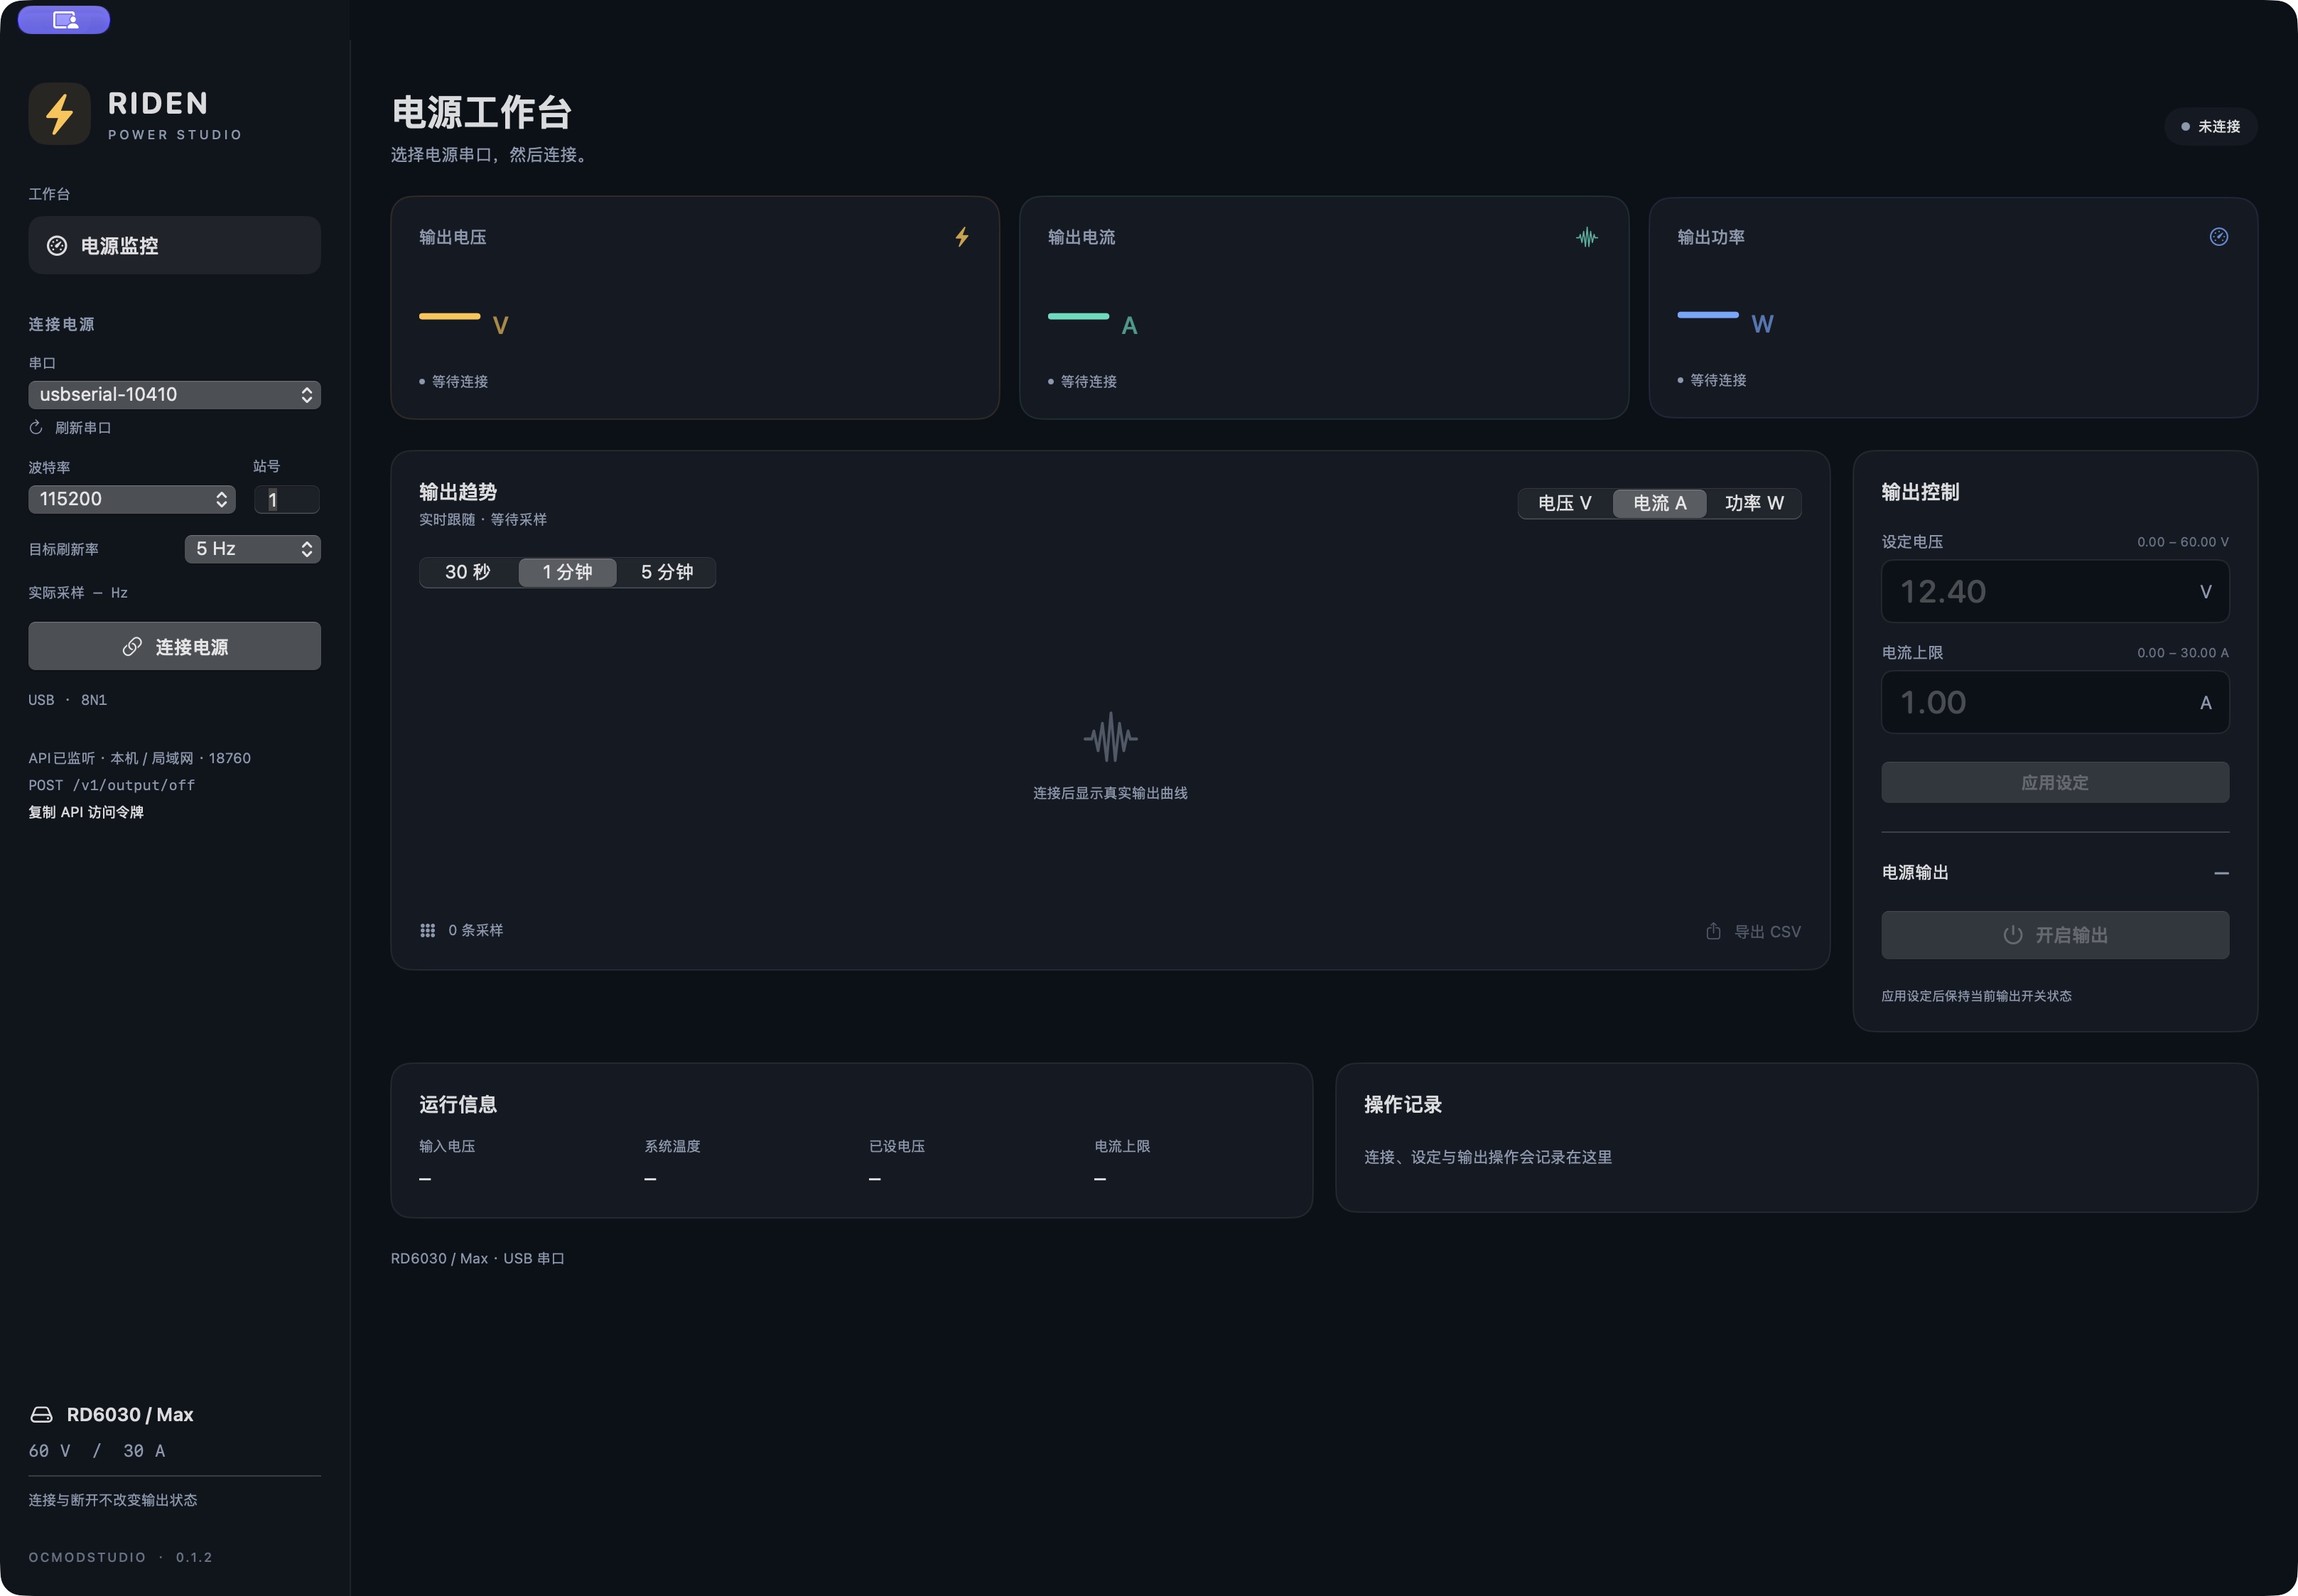This screenshot has height=1596, width=2298.
Task: Click the 开启输出 button
Action: pyautogui.click(x=2055, y=935)
